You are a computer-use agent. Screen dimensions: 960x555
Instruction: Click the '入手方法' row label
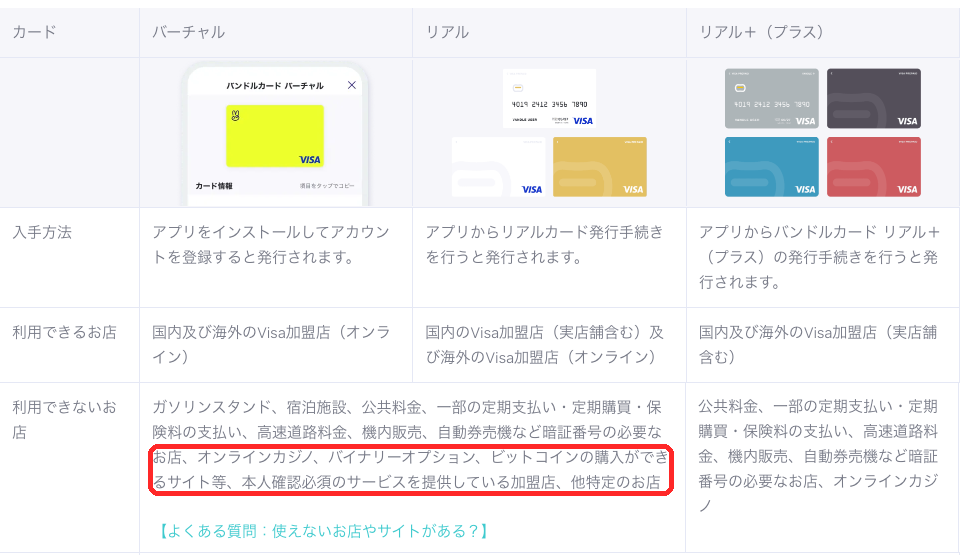(42, 232)
